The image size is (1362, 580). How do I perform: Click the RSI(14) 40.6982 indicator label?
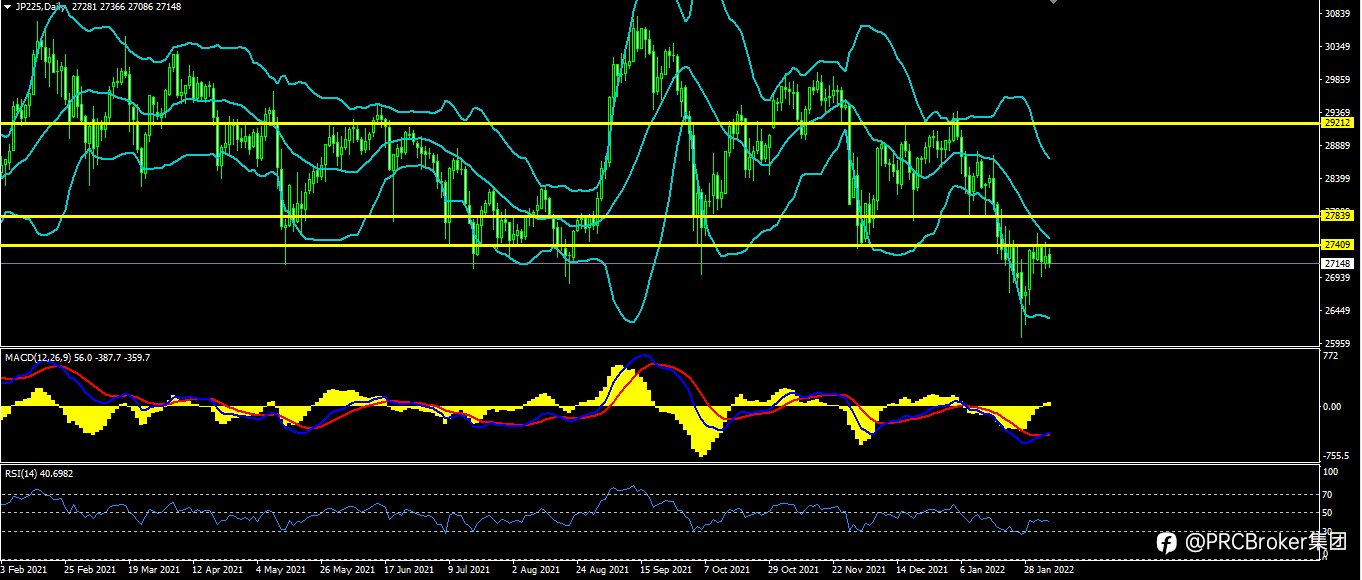[x=39, y=473]
